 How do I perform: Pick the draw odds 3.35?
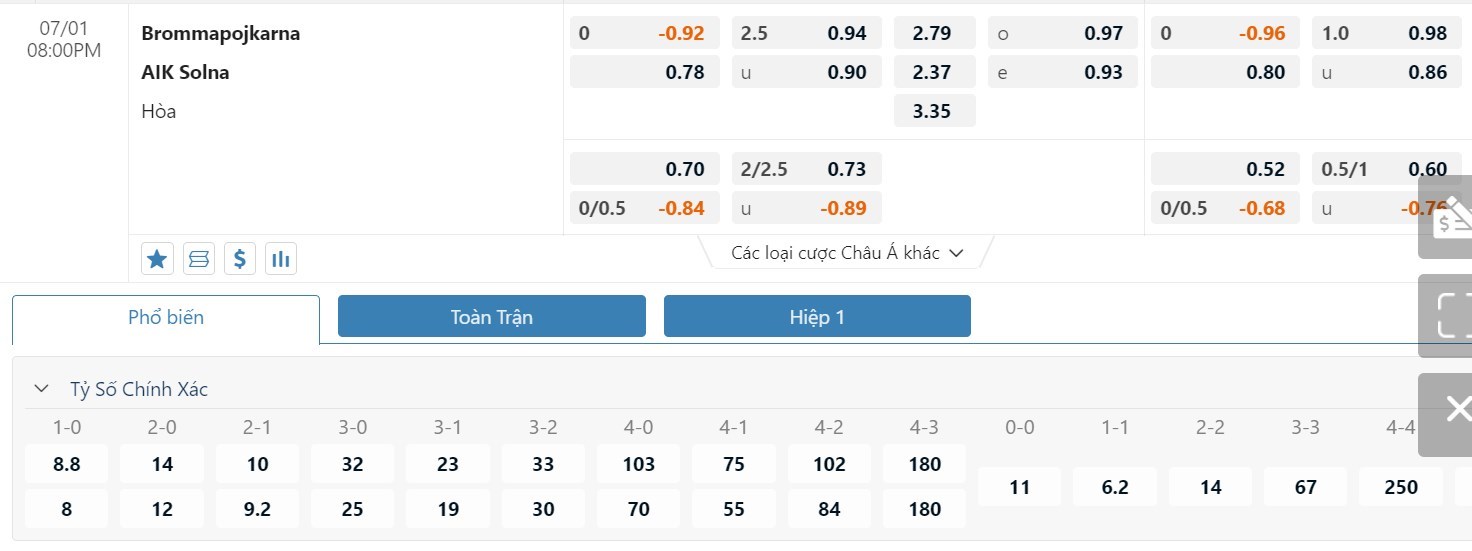click(x=932, y=111)
